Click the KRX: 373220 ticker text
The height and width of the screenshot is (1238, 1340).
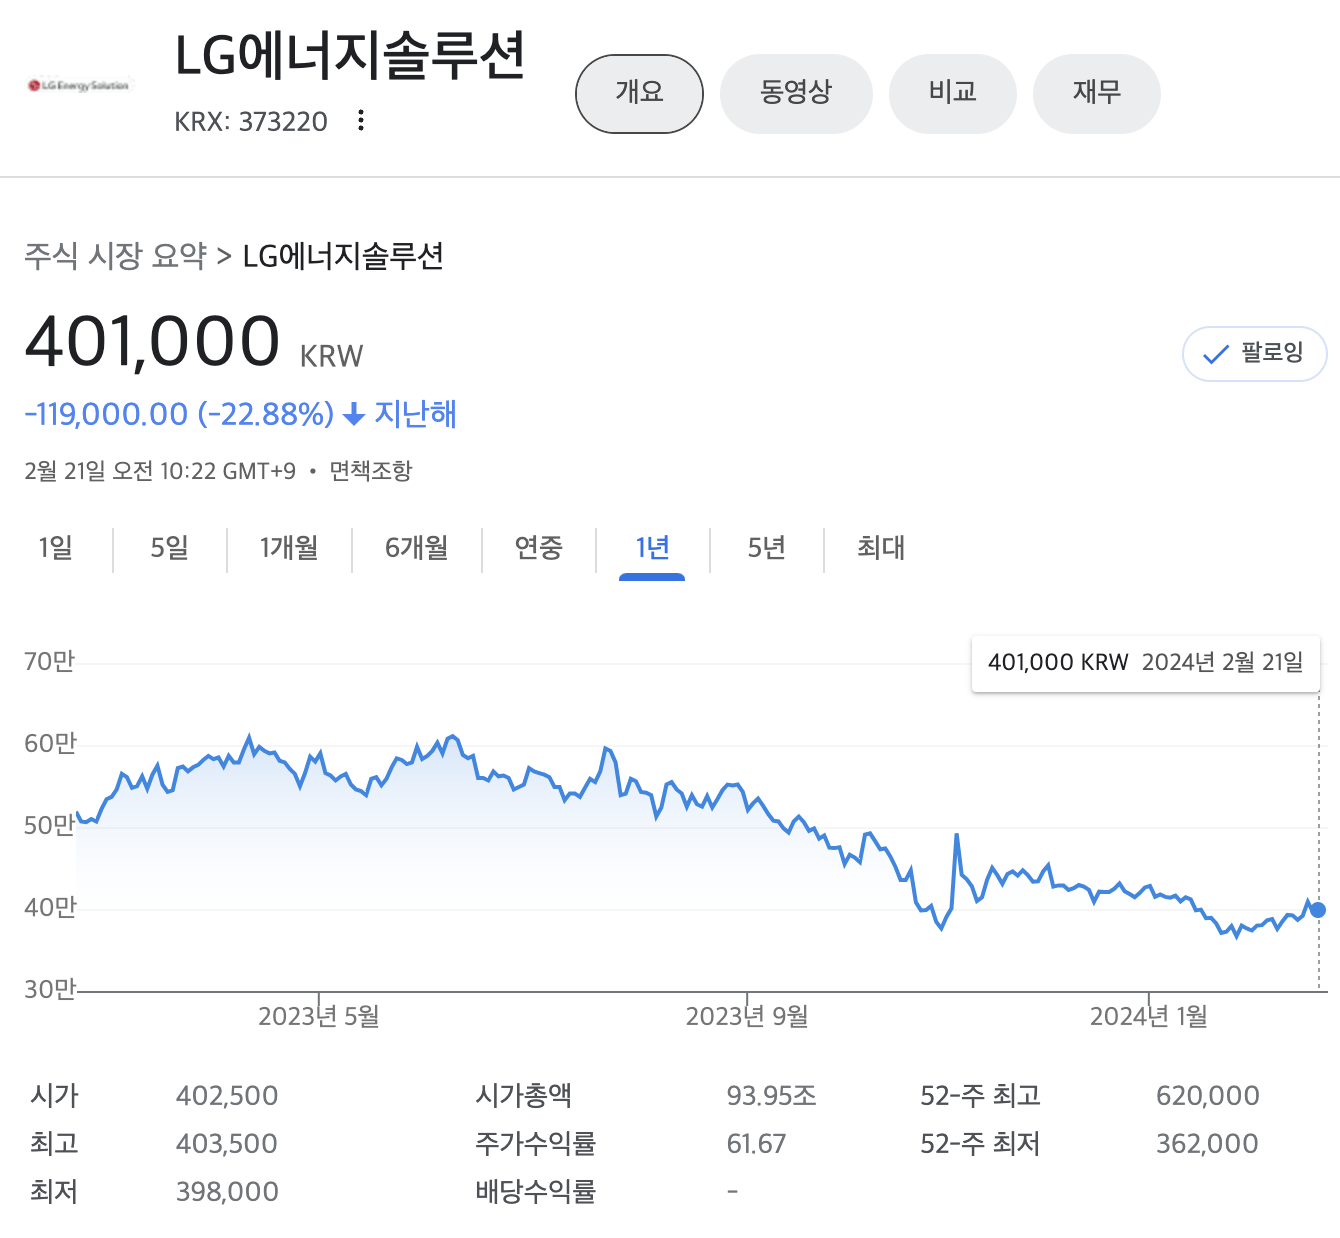click(251, 122)
